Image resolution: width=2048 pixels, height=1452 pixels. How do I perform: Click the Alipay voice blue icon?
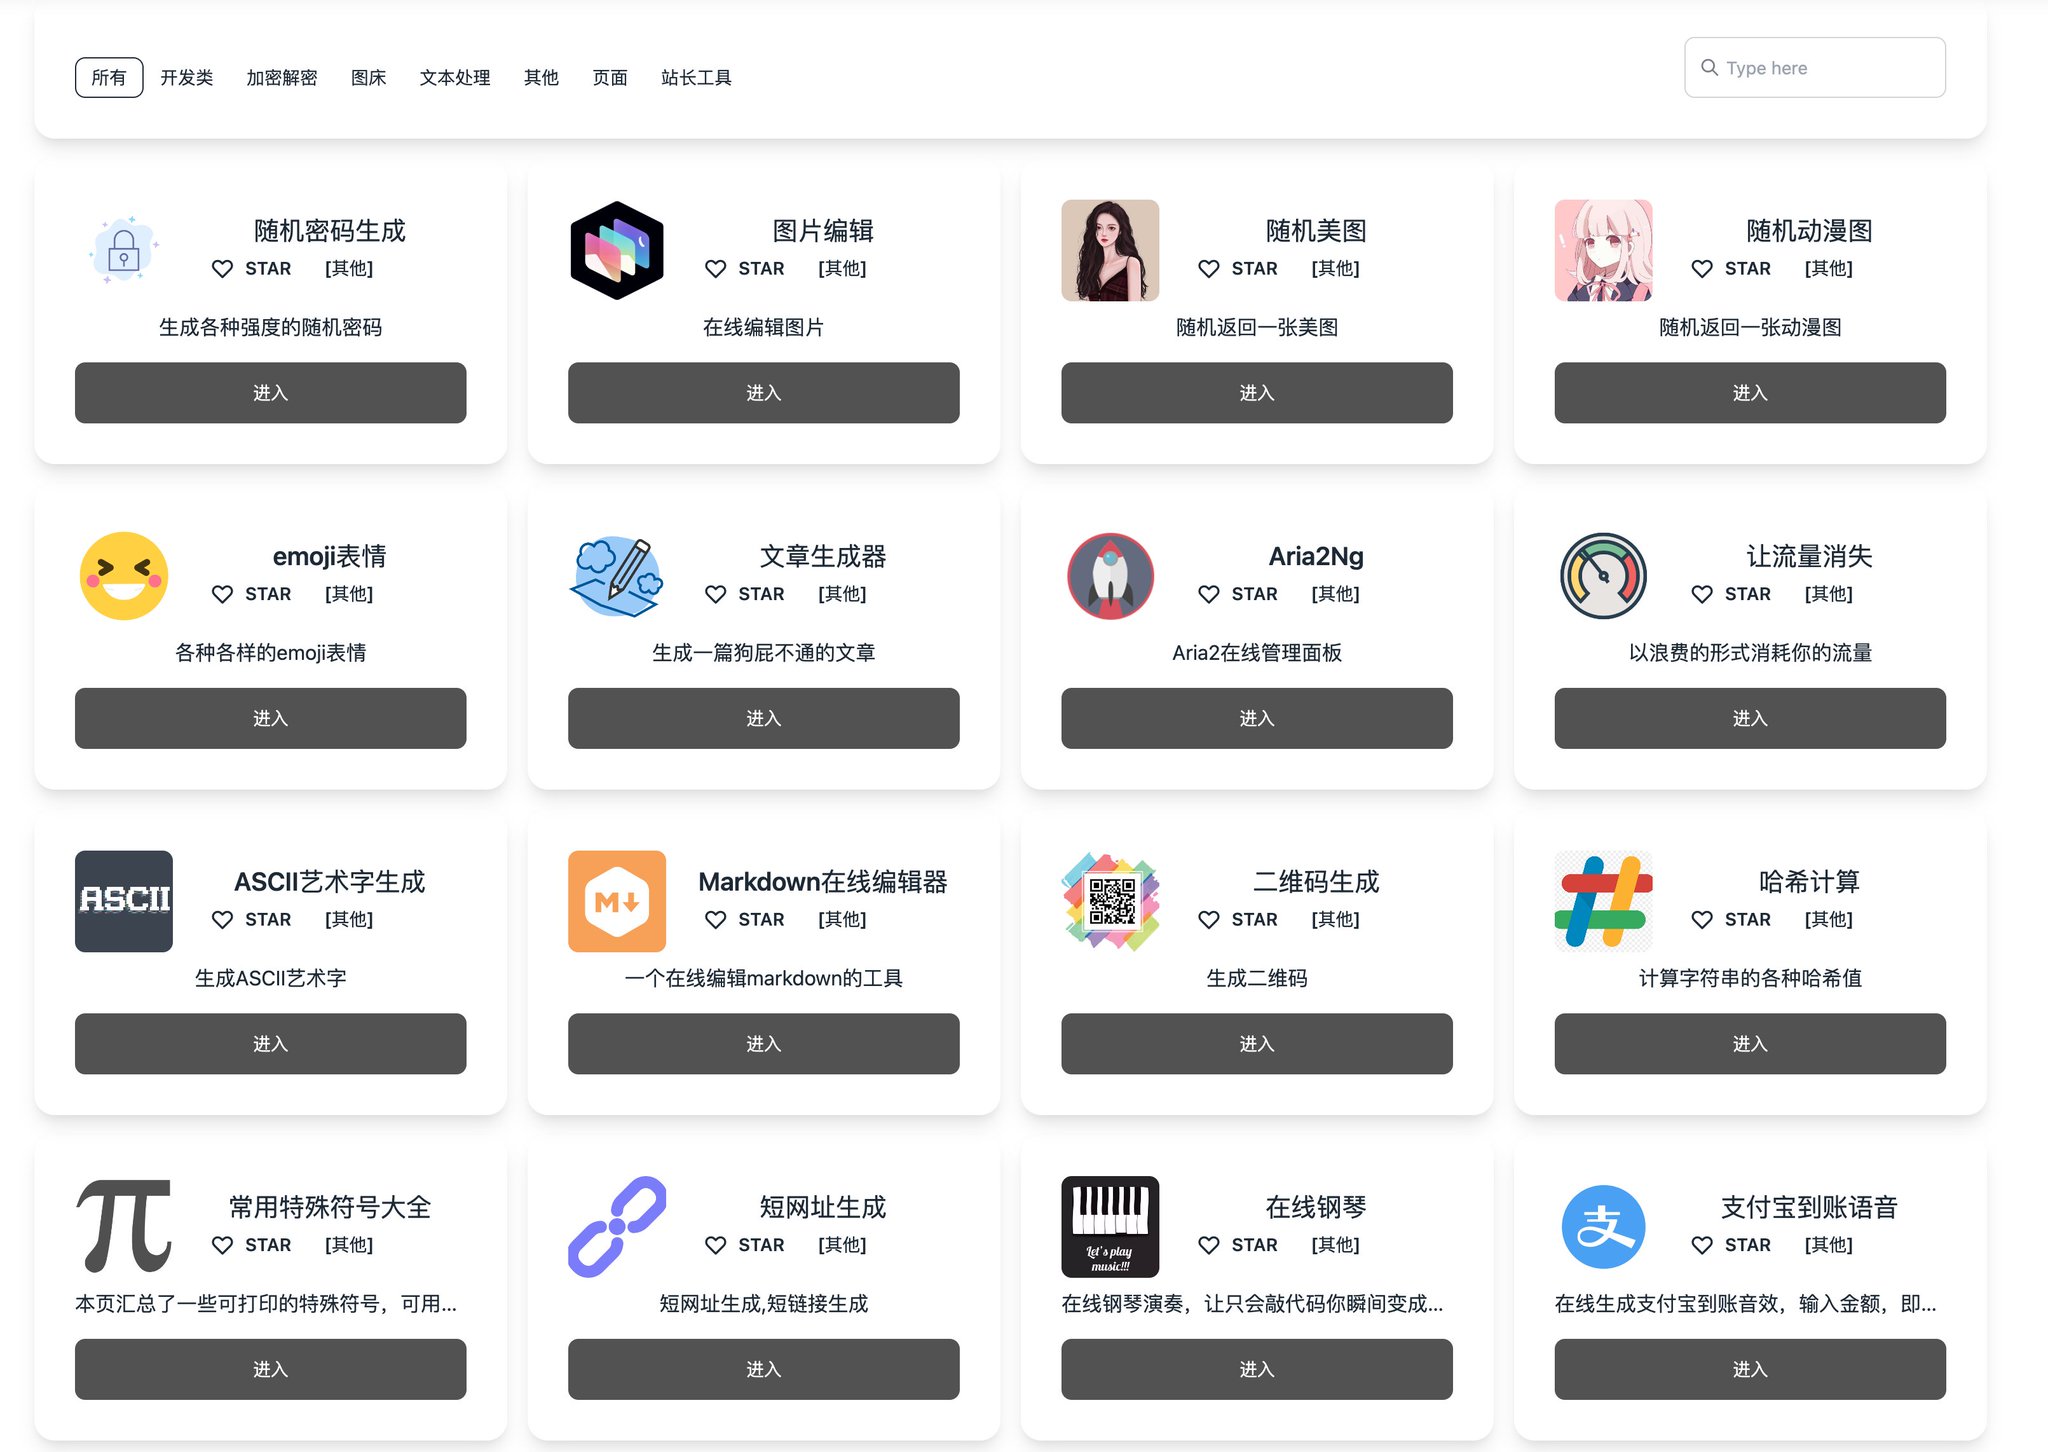click(x=1603, y=1226)
